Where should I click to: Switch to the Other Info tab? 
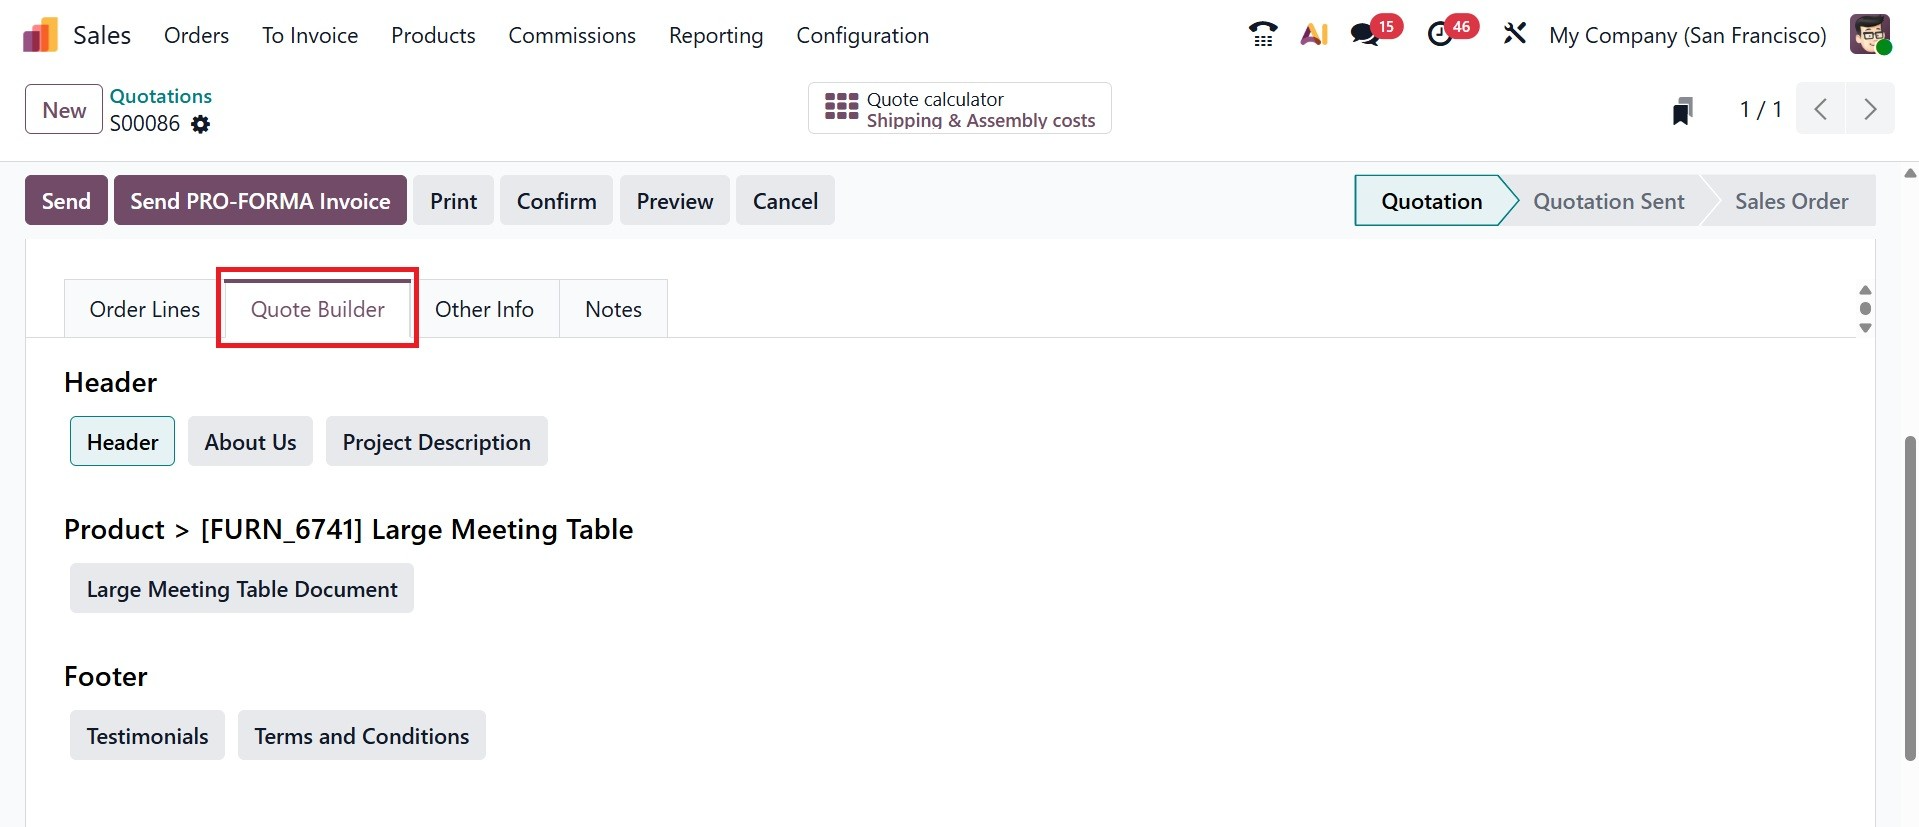tap(484, 310)
